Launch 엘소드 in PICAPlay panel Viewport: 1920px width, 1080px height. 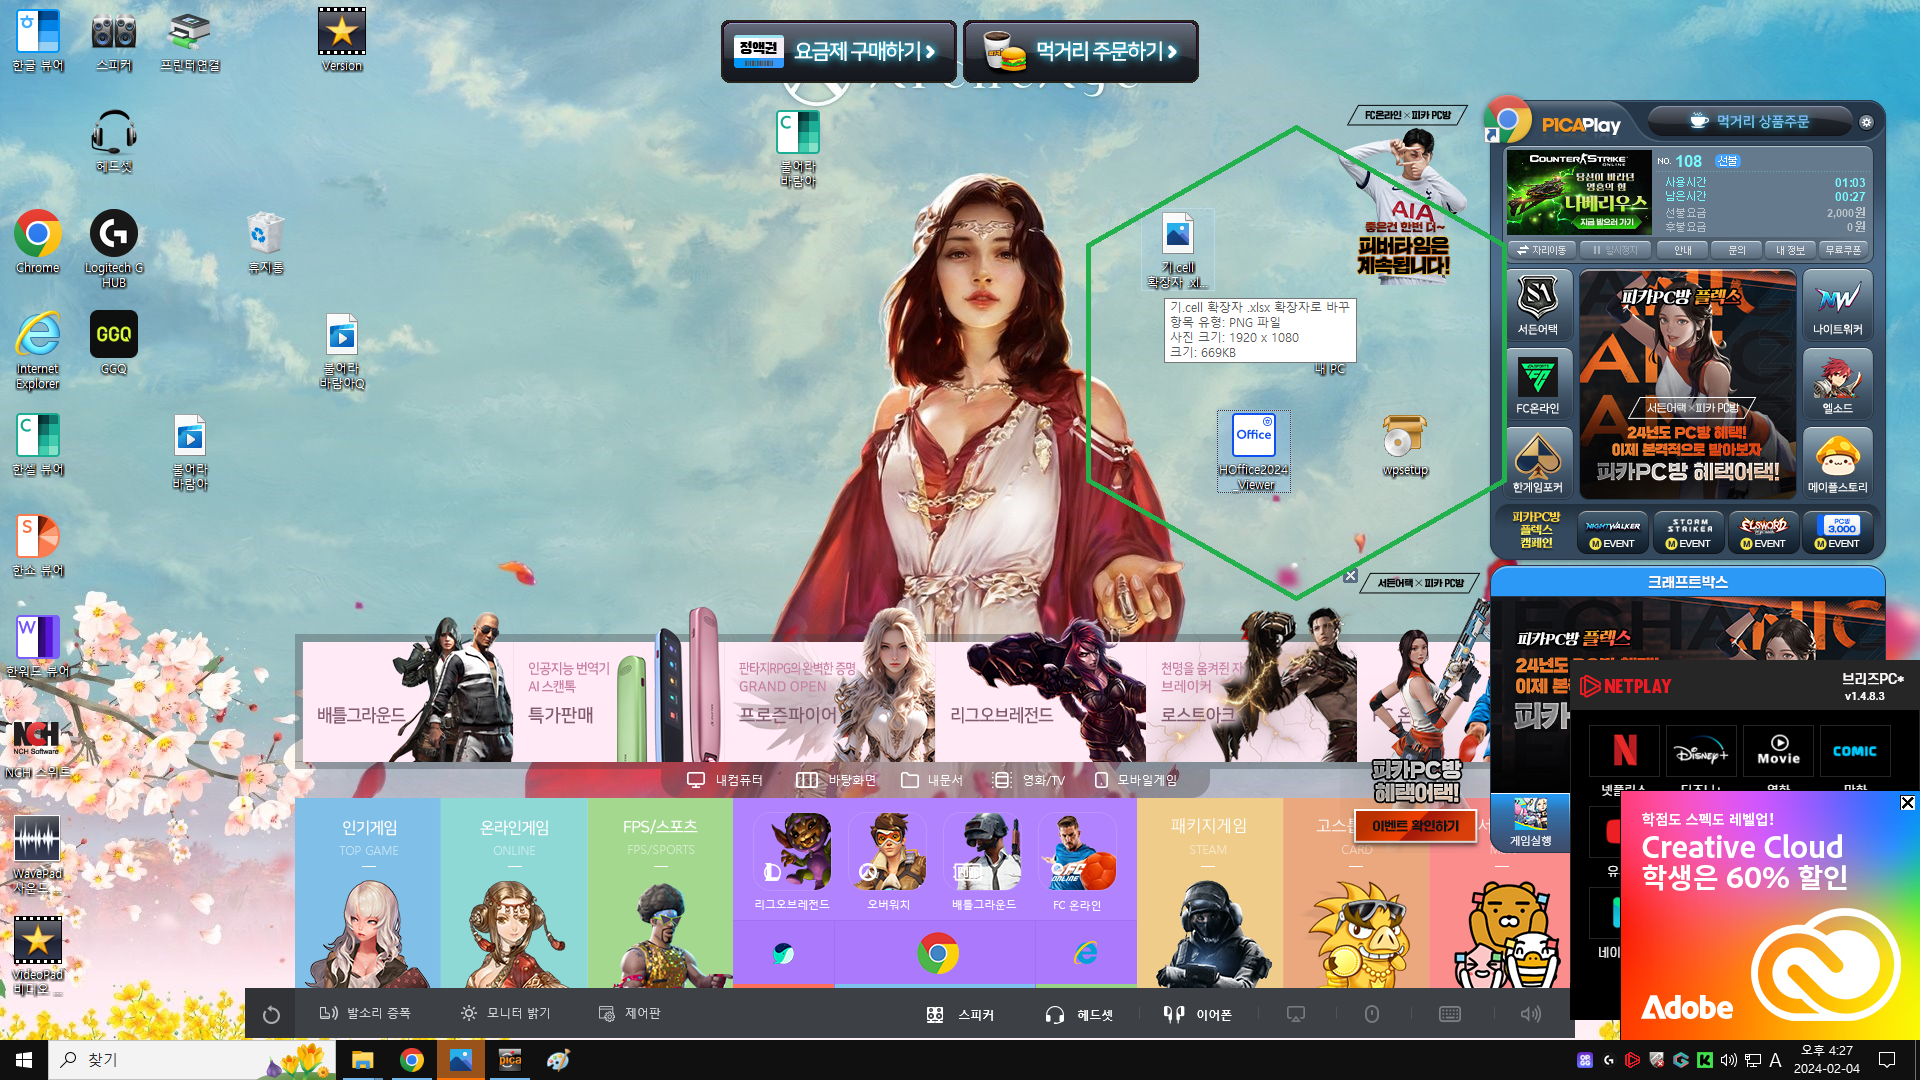coord(1838,384)
